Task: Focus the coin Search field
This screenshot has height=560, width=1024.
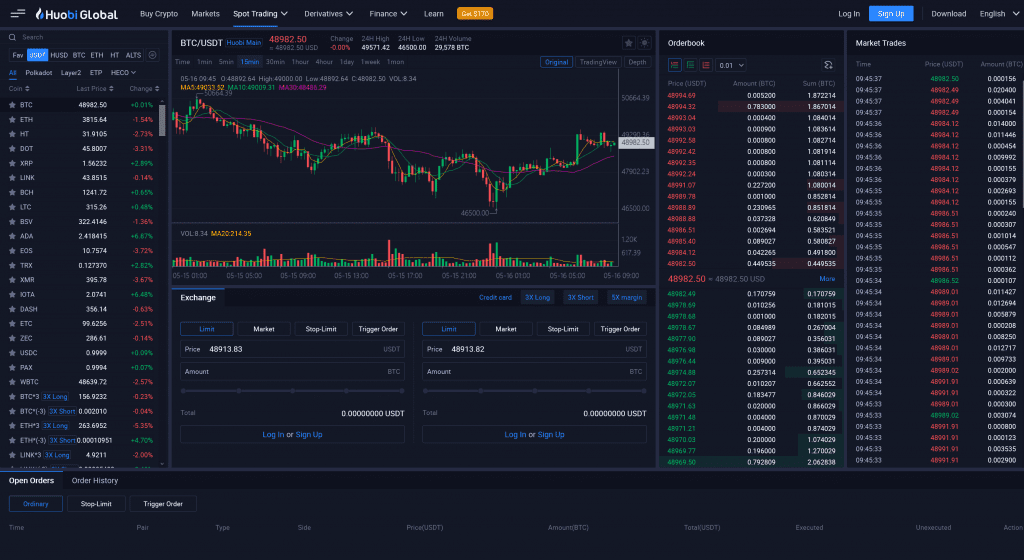Action: pos(85,37)
